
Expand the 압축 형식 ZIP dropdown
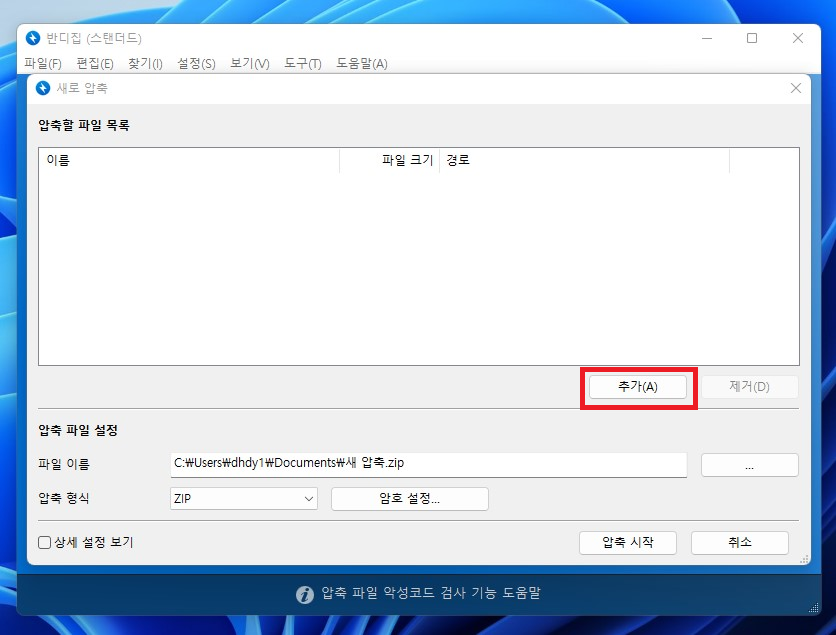pos(244,499)
